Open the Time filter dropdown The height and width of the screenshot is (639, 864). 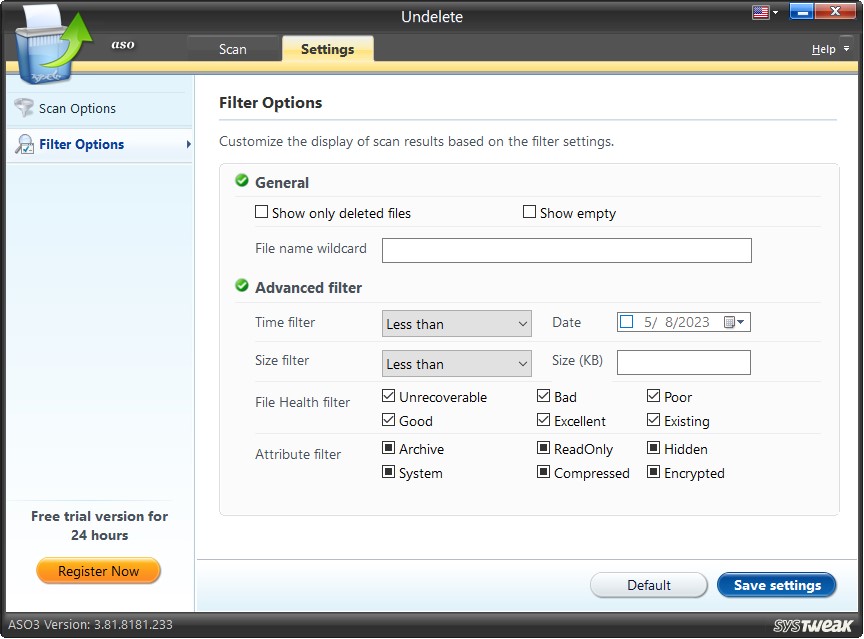pos(456,322)
